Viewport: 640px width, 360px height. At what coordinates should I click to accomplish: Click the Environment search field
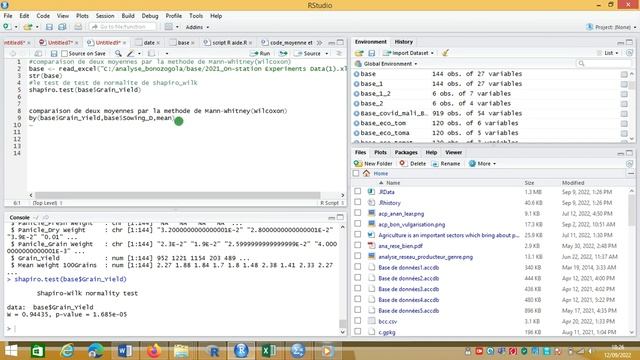click(x=603, y=64)
